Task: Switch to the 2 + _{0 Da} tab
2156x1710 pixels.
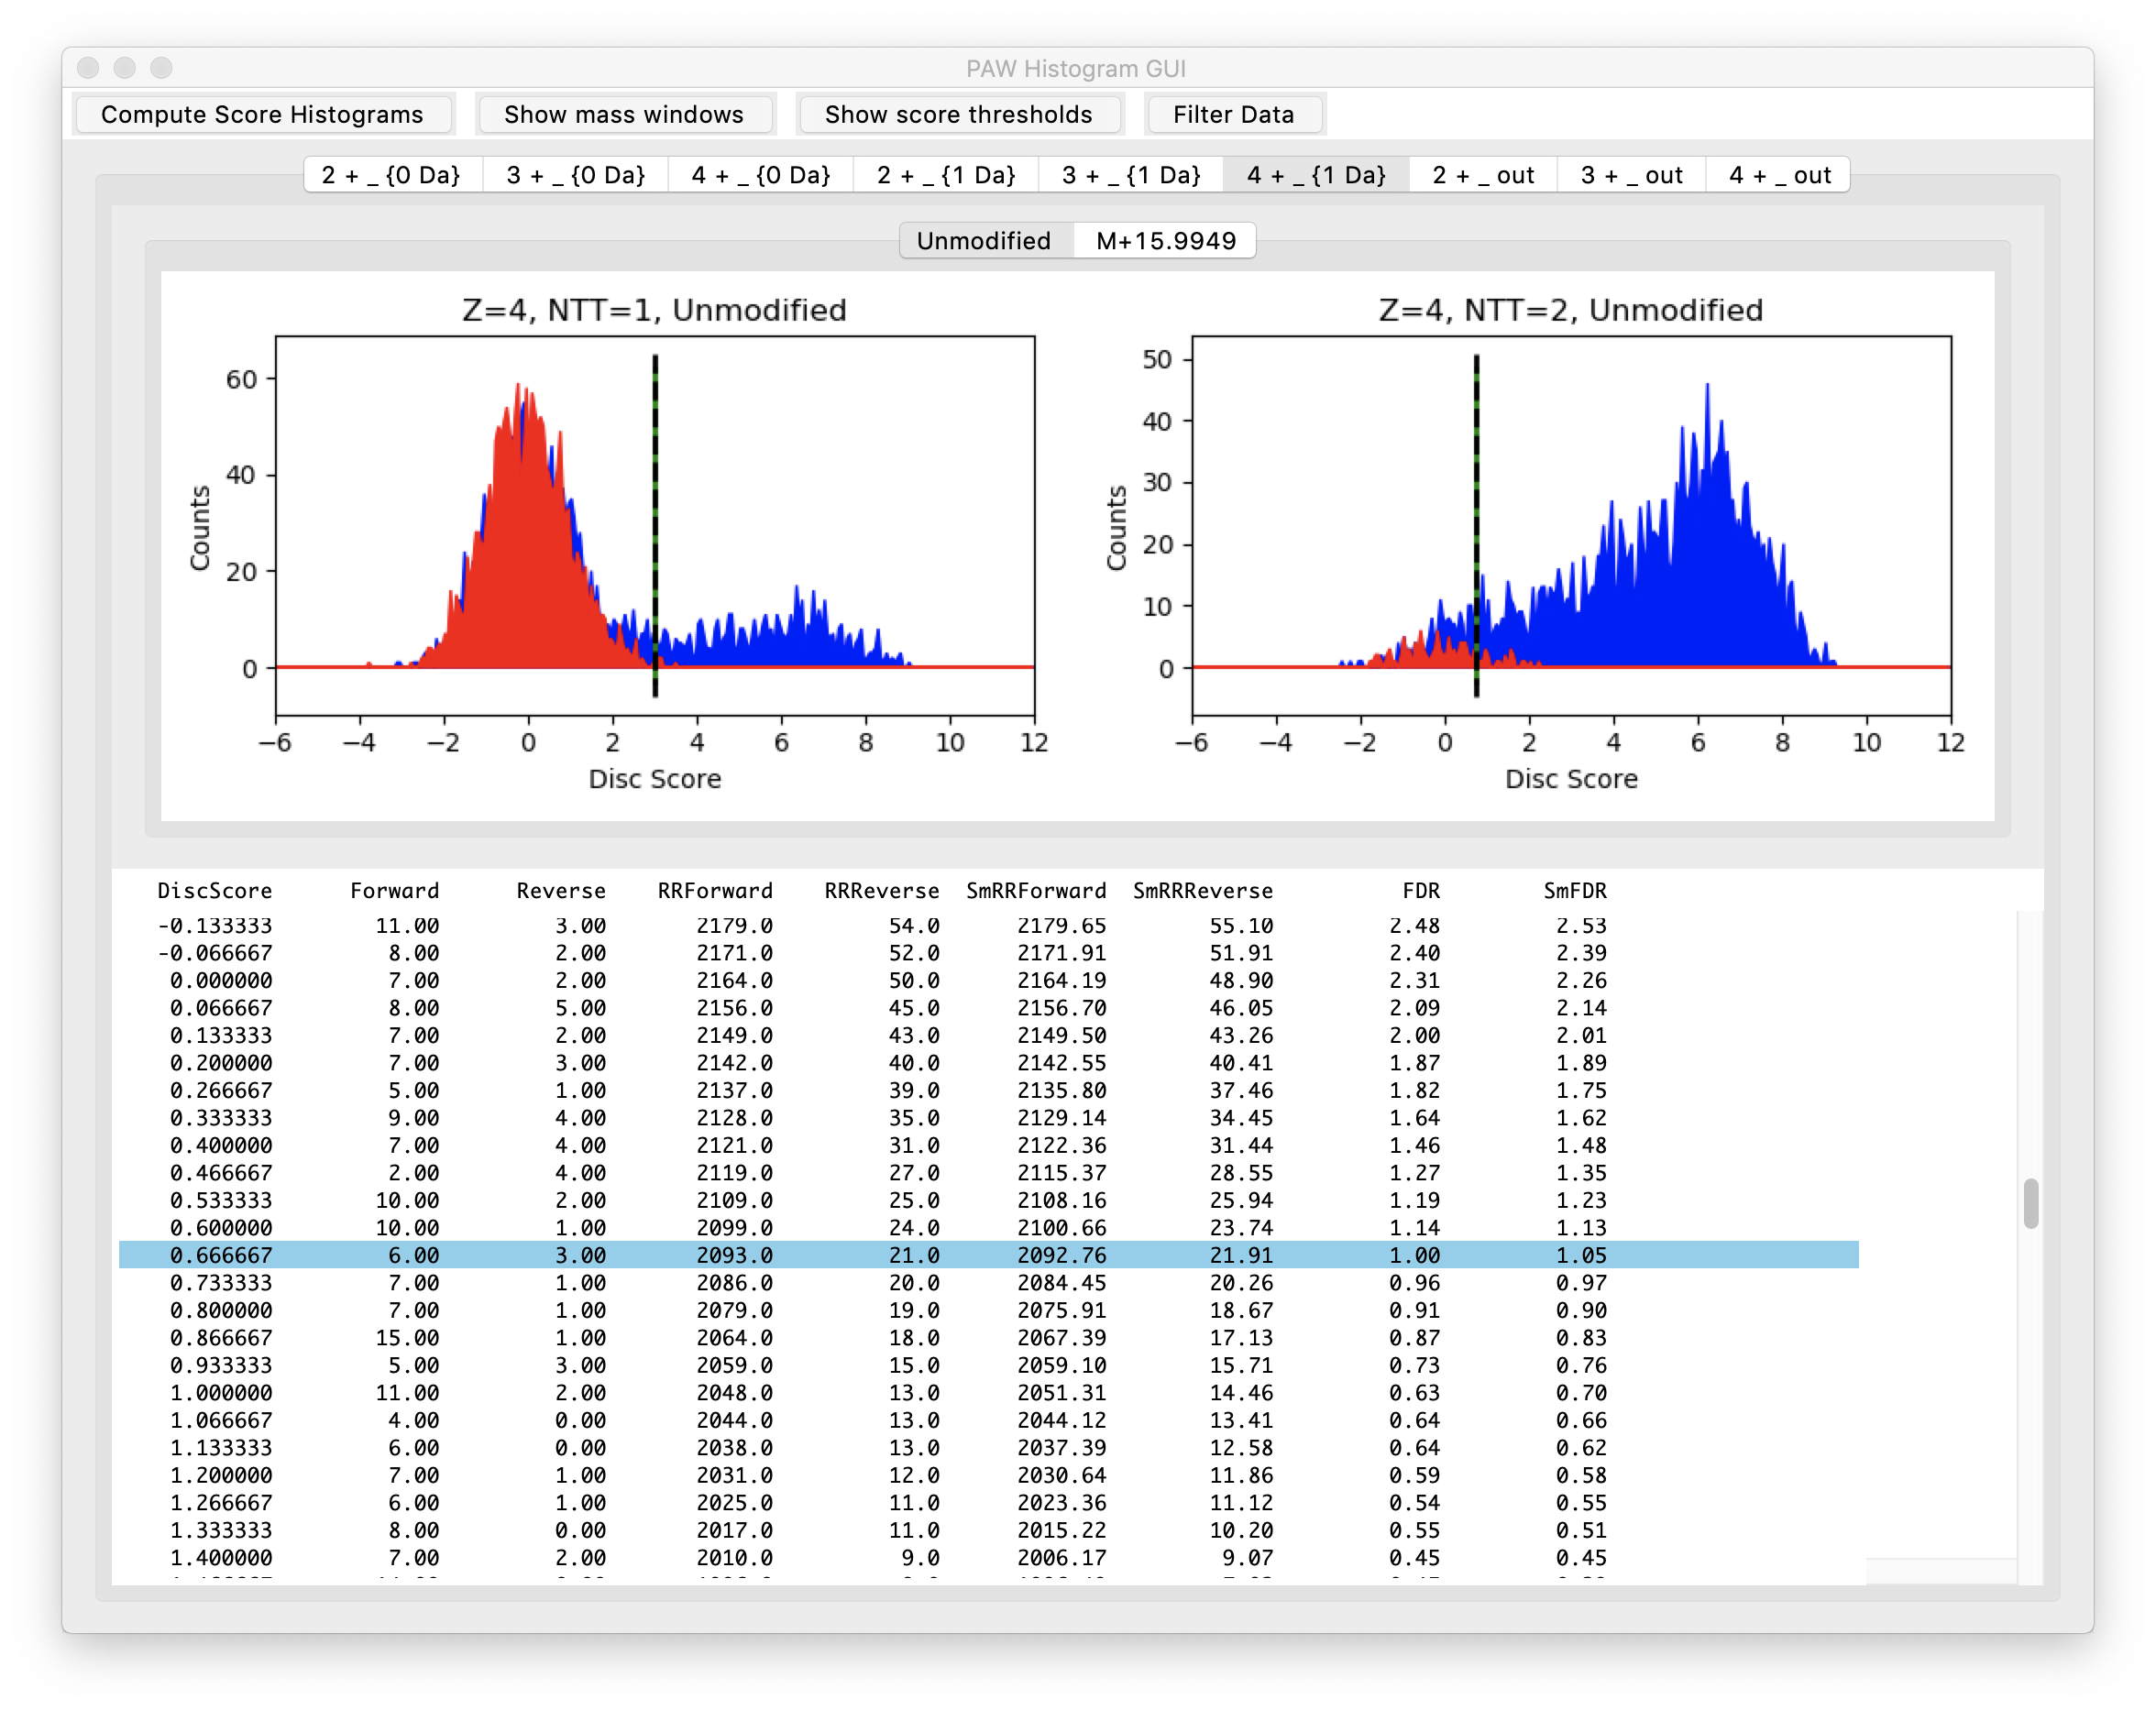Action: [391, 175]
